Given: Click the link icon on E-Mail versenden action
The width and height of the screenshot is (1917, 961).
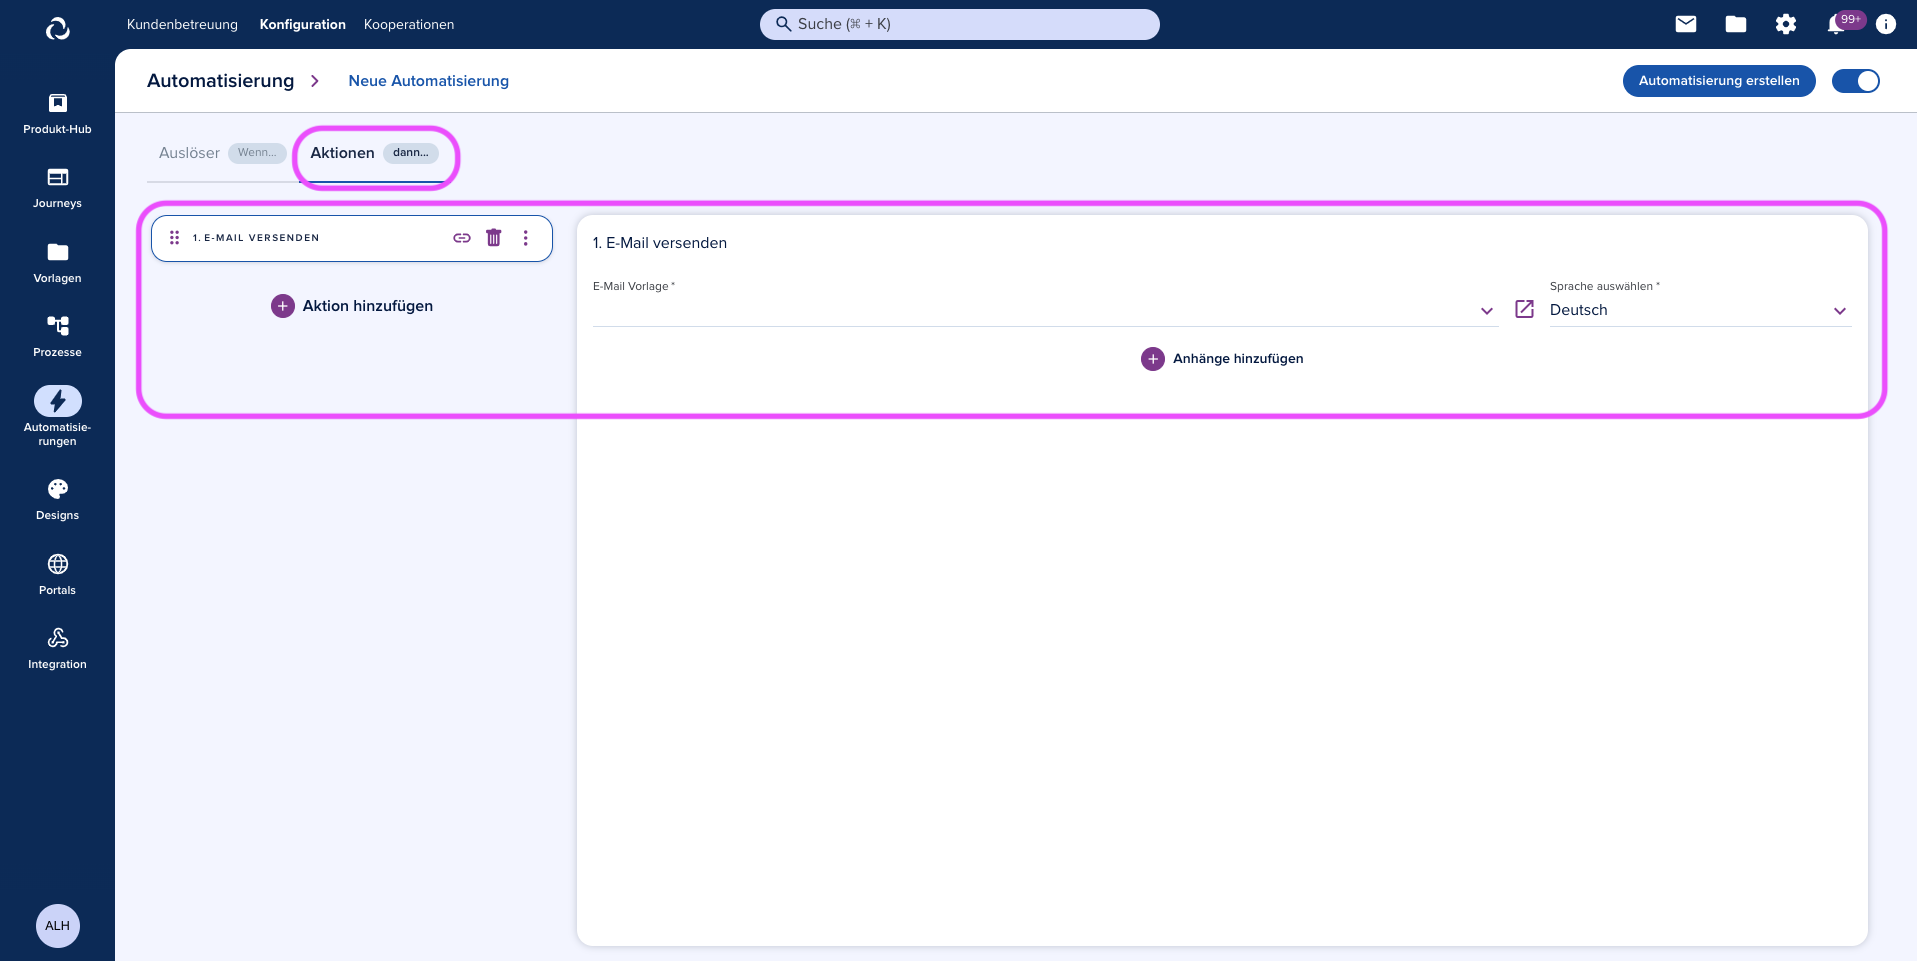Looking at the screenshot, I should click(462, 238).
